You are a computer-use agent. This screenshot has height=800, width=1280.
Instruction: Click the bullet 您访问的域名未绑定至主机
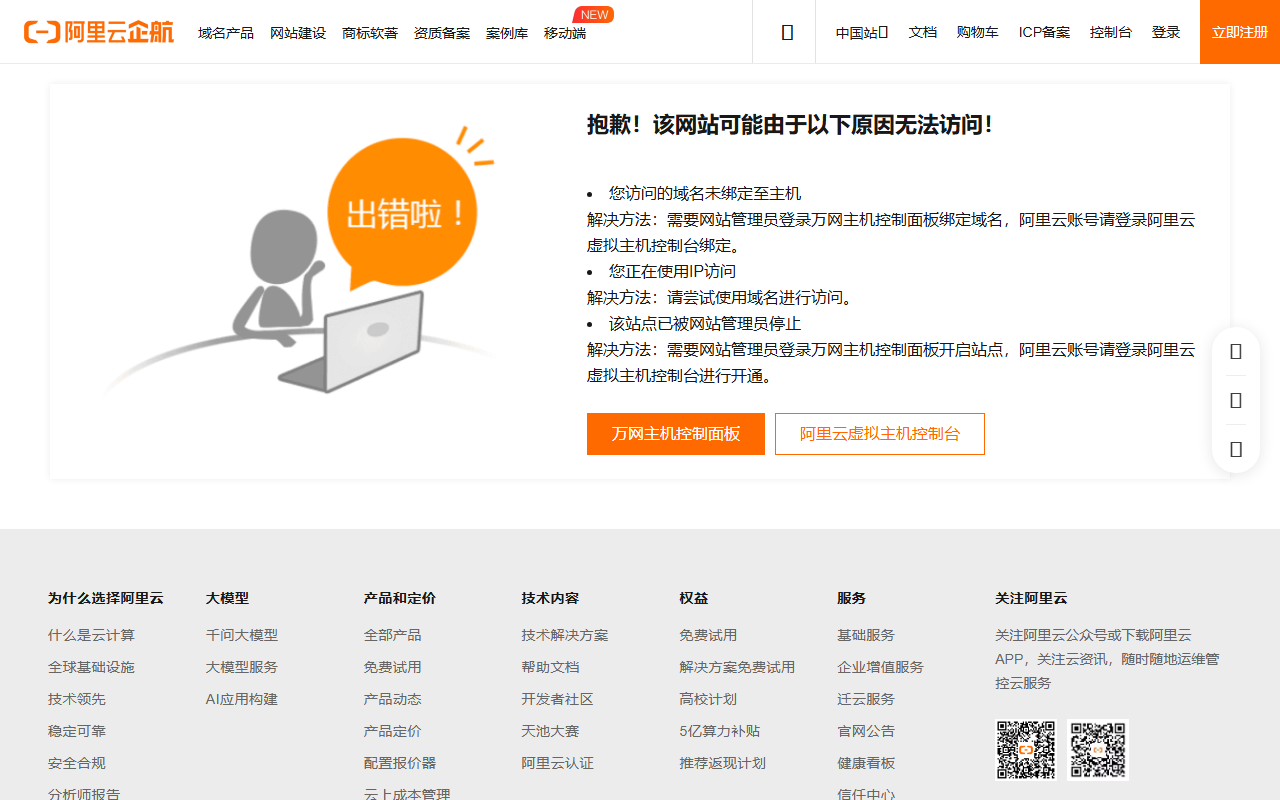click(705, 193)
